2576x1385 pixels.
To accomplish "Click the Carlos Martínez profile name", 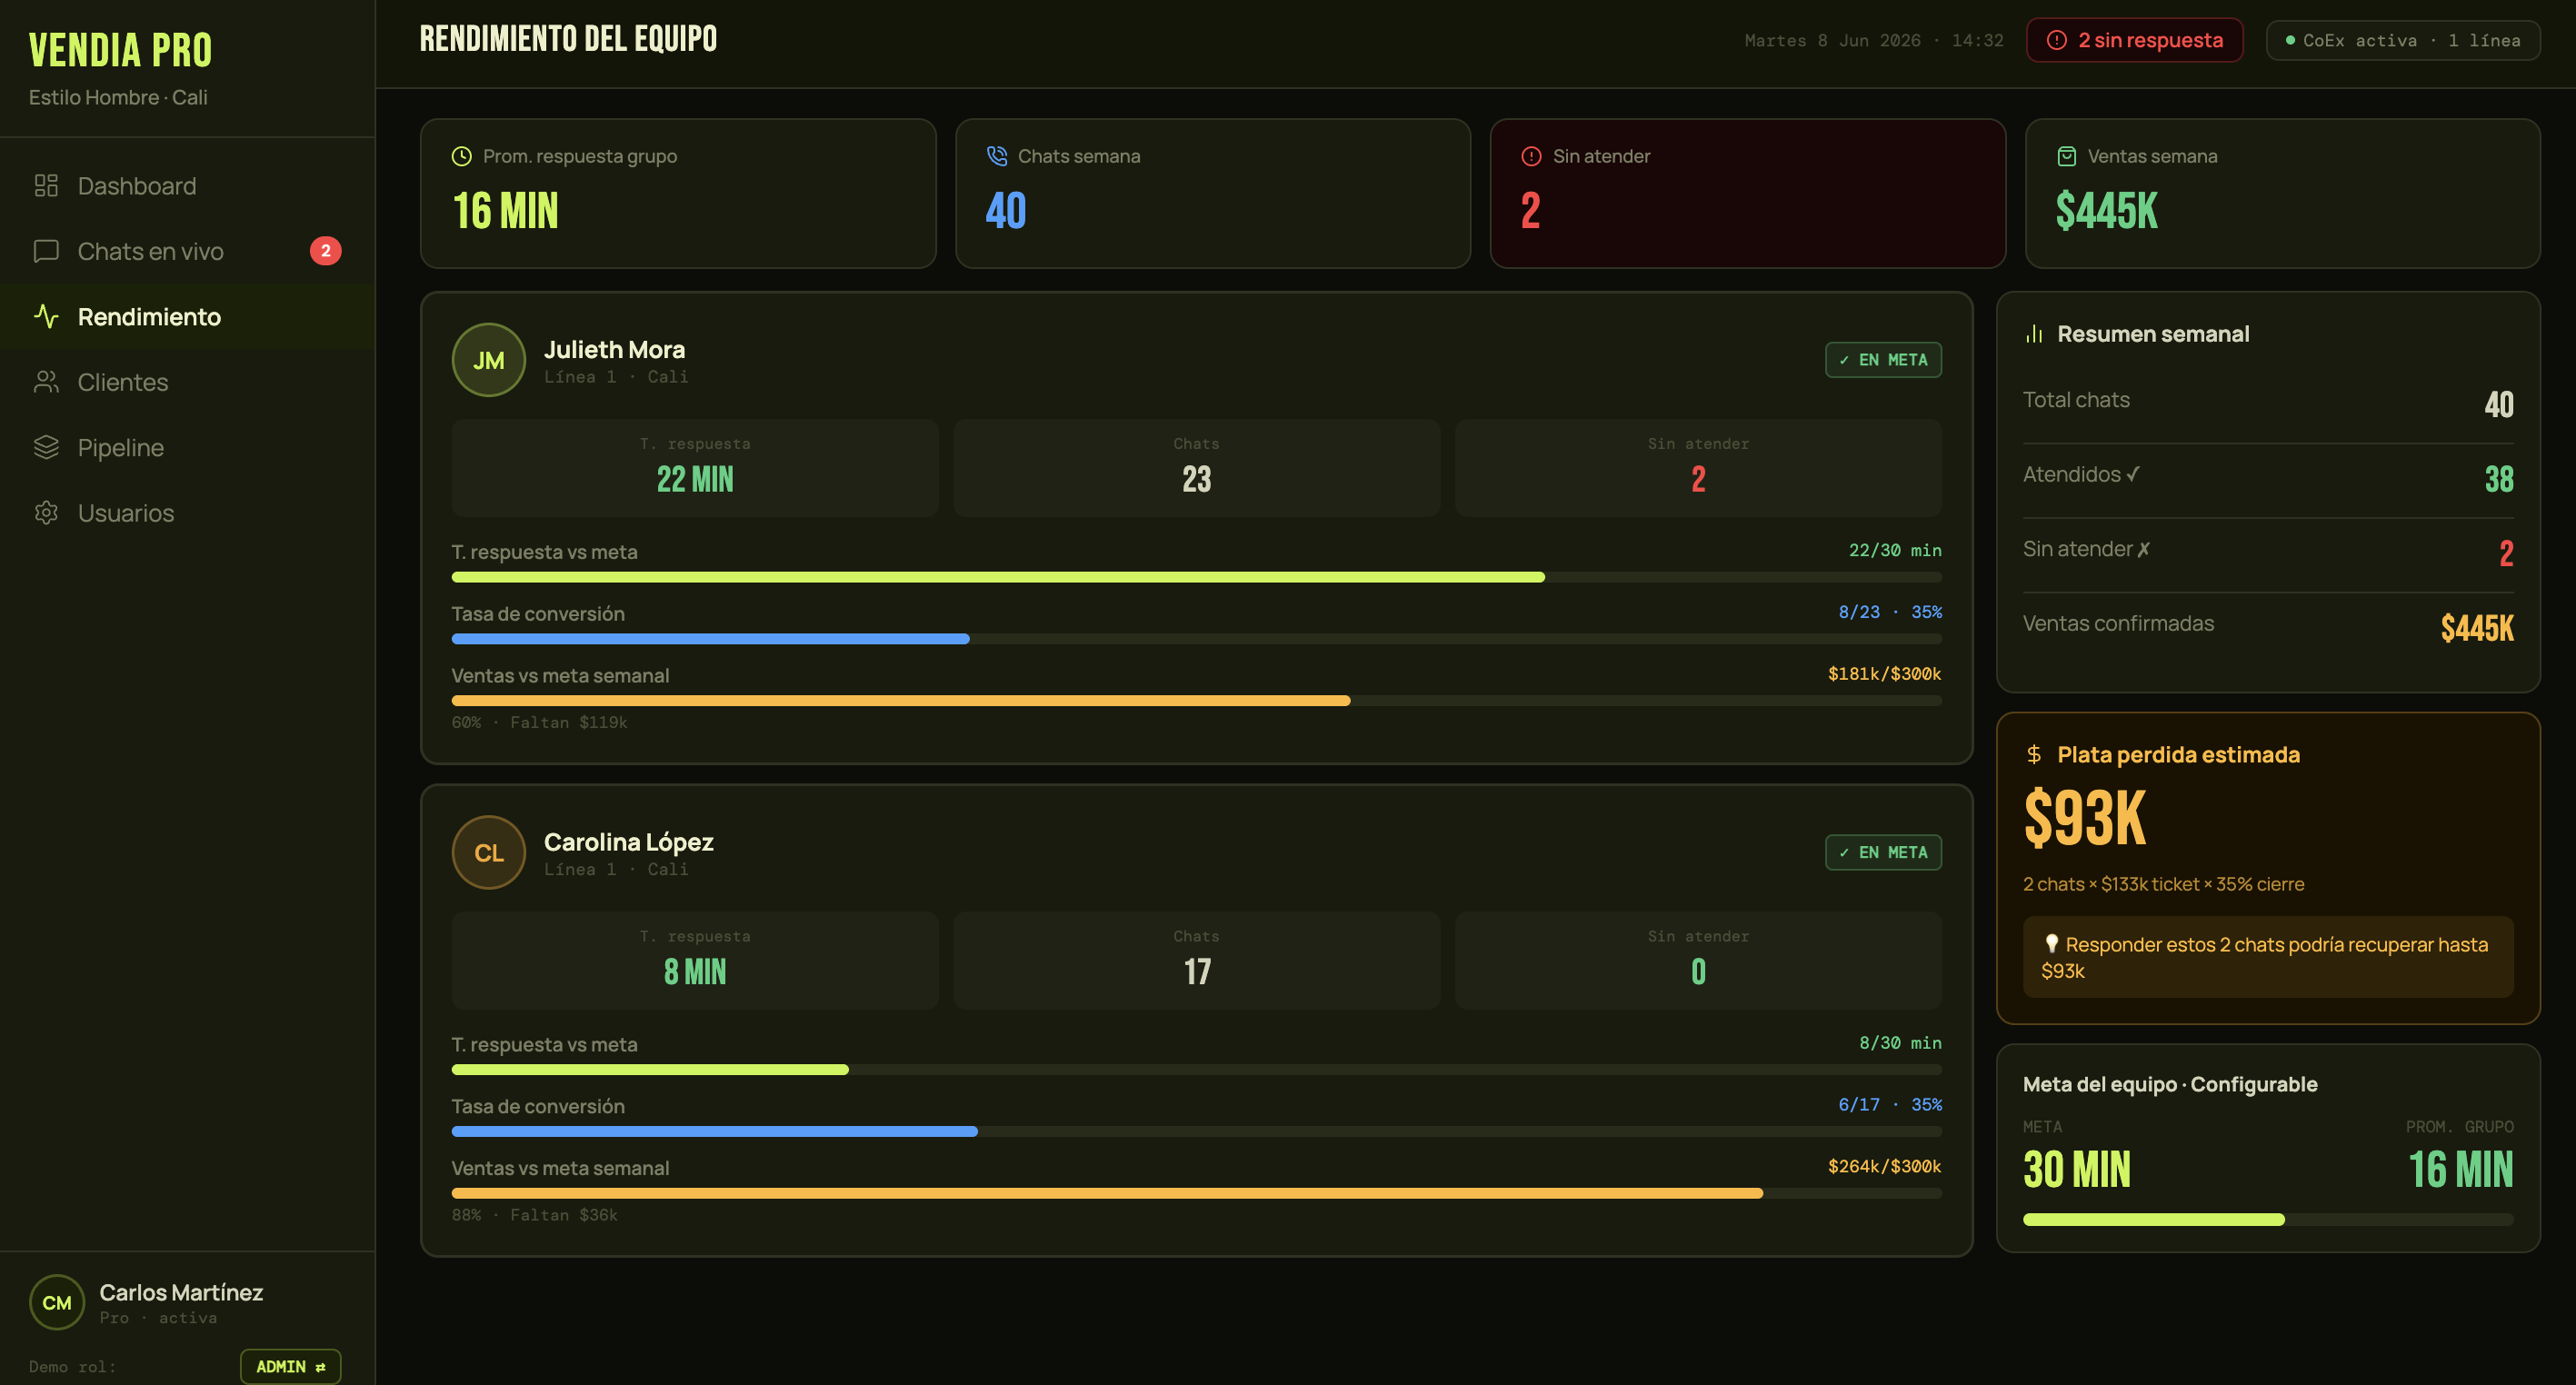I will click(x=181, y=1292).
